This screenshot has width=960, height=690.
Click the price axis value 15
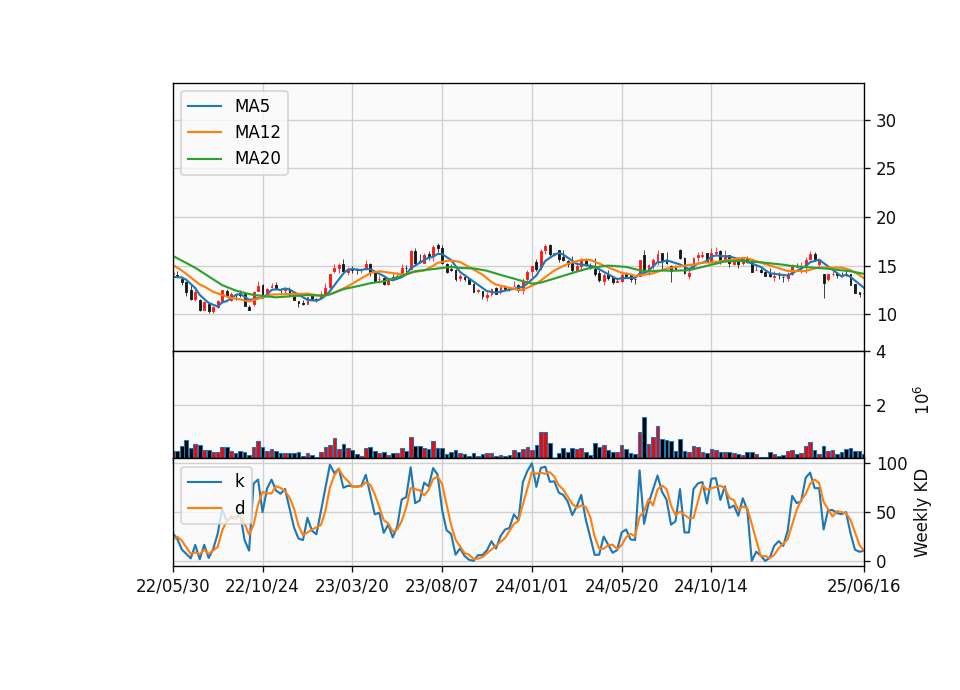point(886,267)
